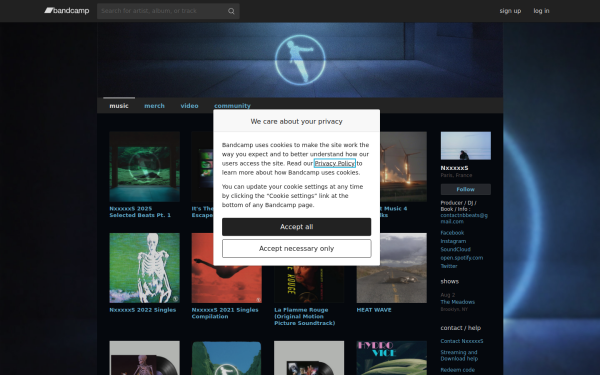Click Contact NxxxxxS link
This screenshot has width=600, height=375.
(x=462, y=341)
